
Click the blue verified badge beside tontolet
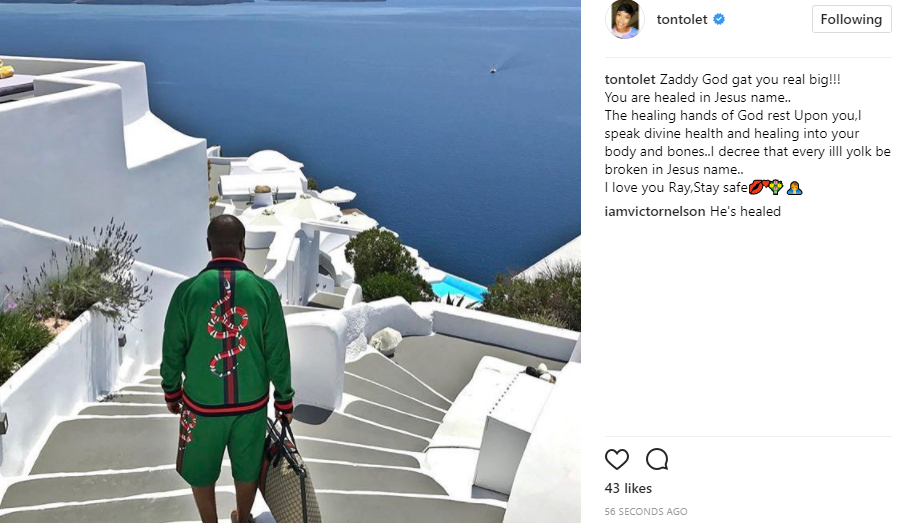719,19
